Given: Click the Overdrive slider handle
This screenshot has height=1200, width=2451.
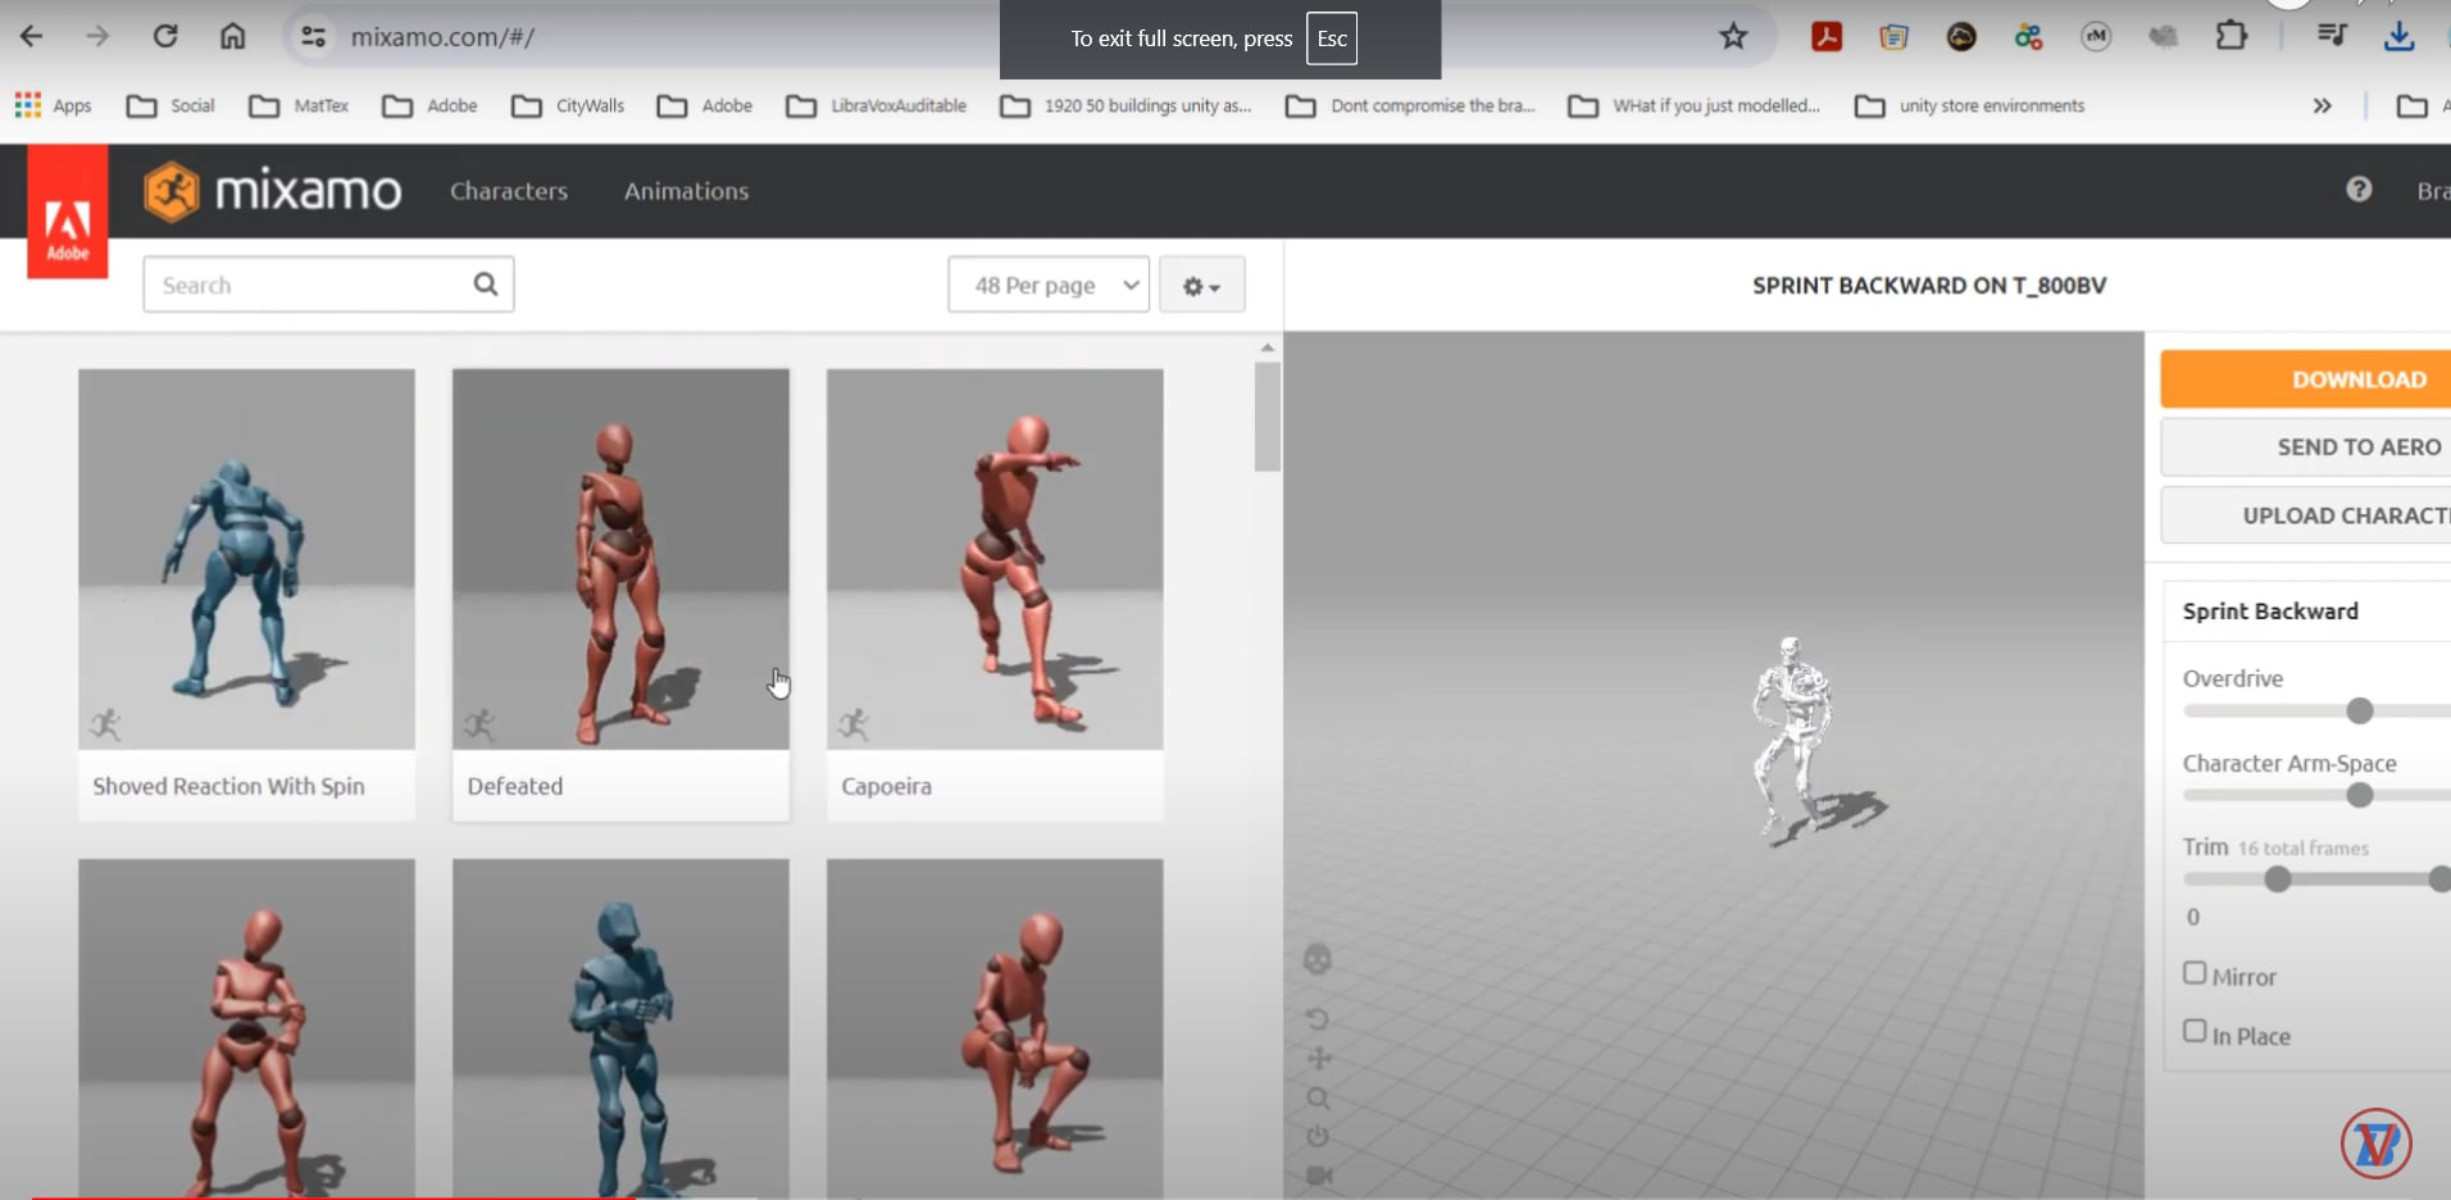Looking at the screenshot, I should pyautogui.click(x=2359, y=711).
